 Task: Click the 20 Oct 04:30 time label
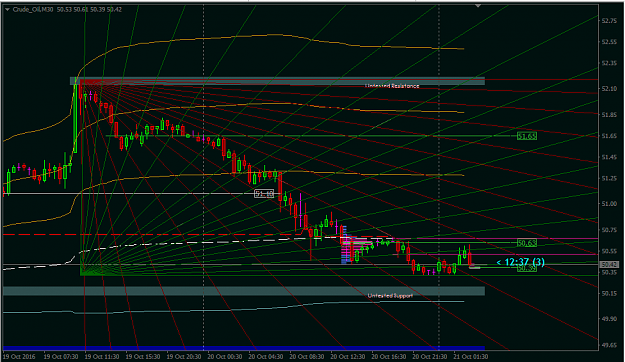click(x=266, y=356)
